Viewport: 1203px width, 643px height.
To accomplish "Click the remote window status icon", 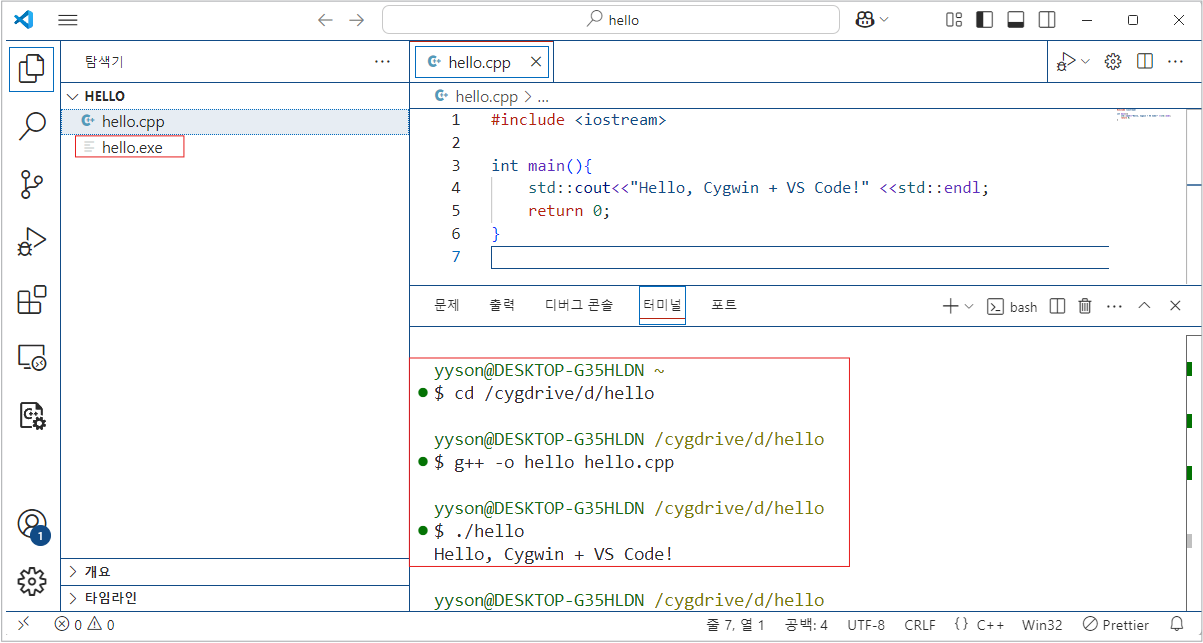I will click(x=24, y=624).
